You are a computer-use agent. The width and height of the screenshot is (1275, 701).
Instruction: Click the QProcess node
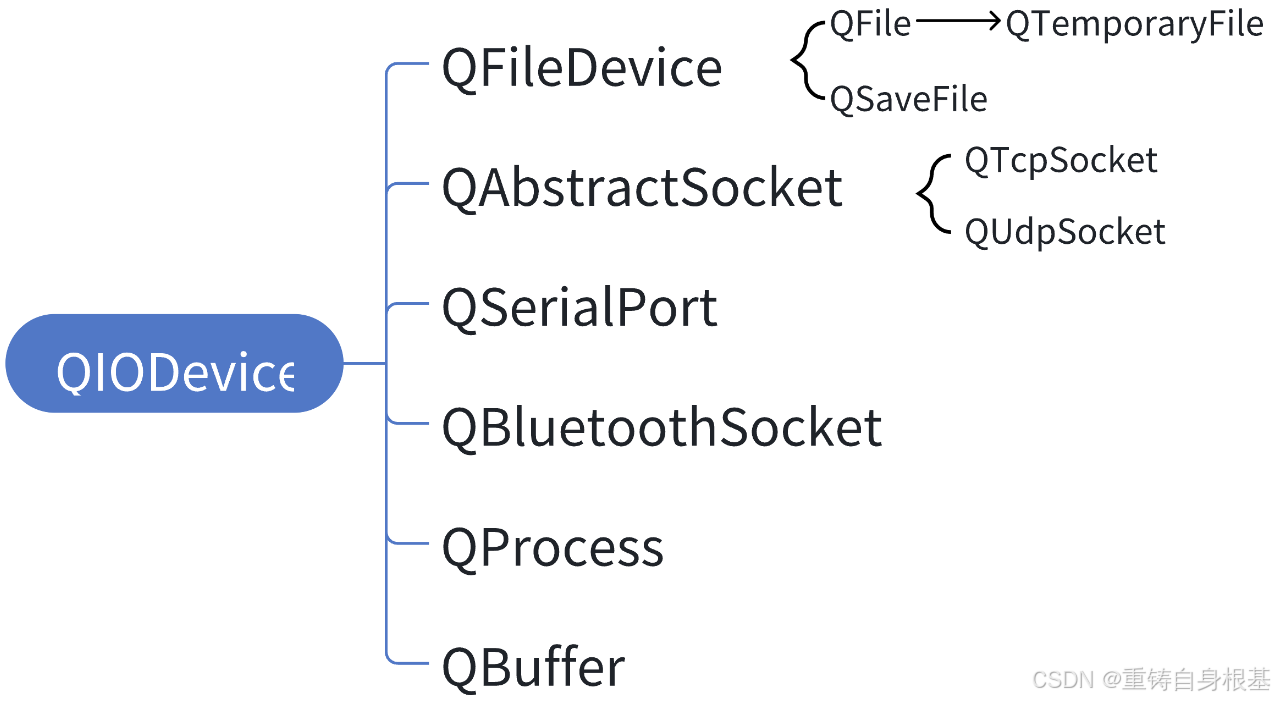click(553, 548)
